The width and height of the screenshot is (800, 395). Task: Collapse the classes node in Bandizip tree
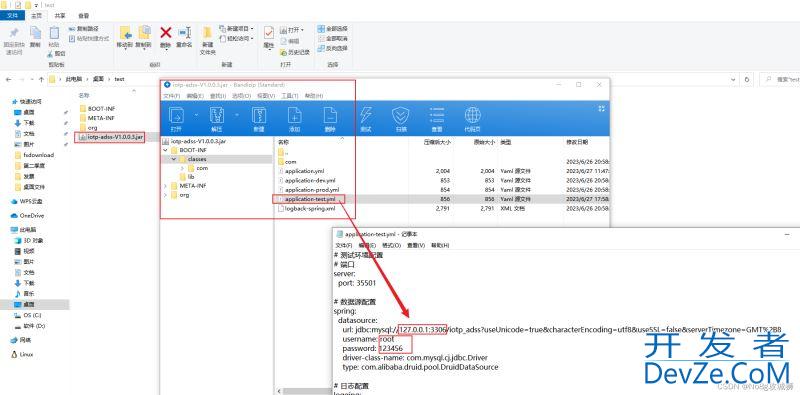coord(173,159)
